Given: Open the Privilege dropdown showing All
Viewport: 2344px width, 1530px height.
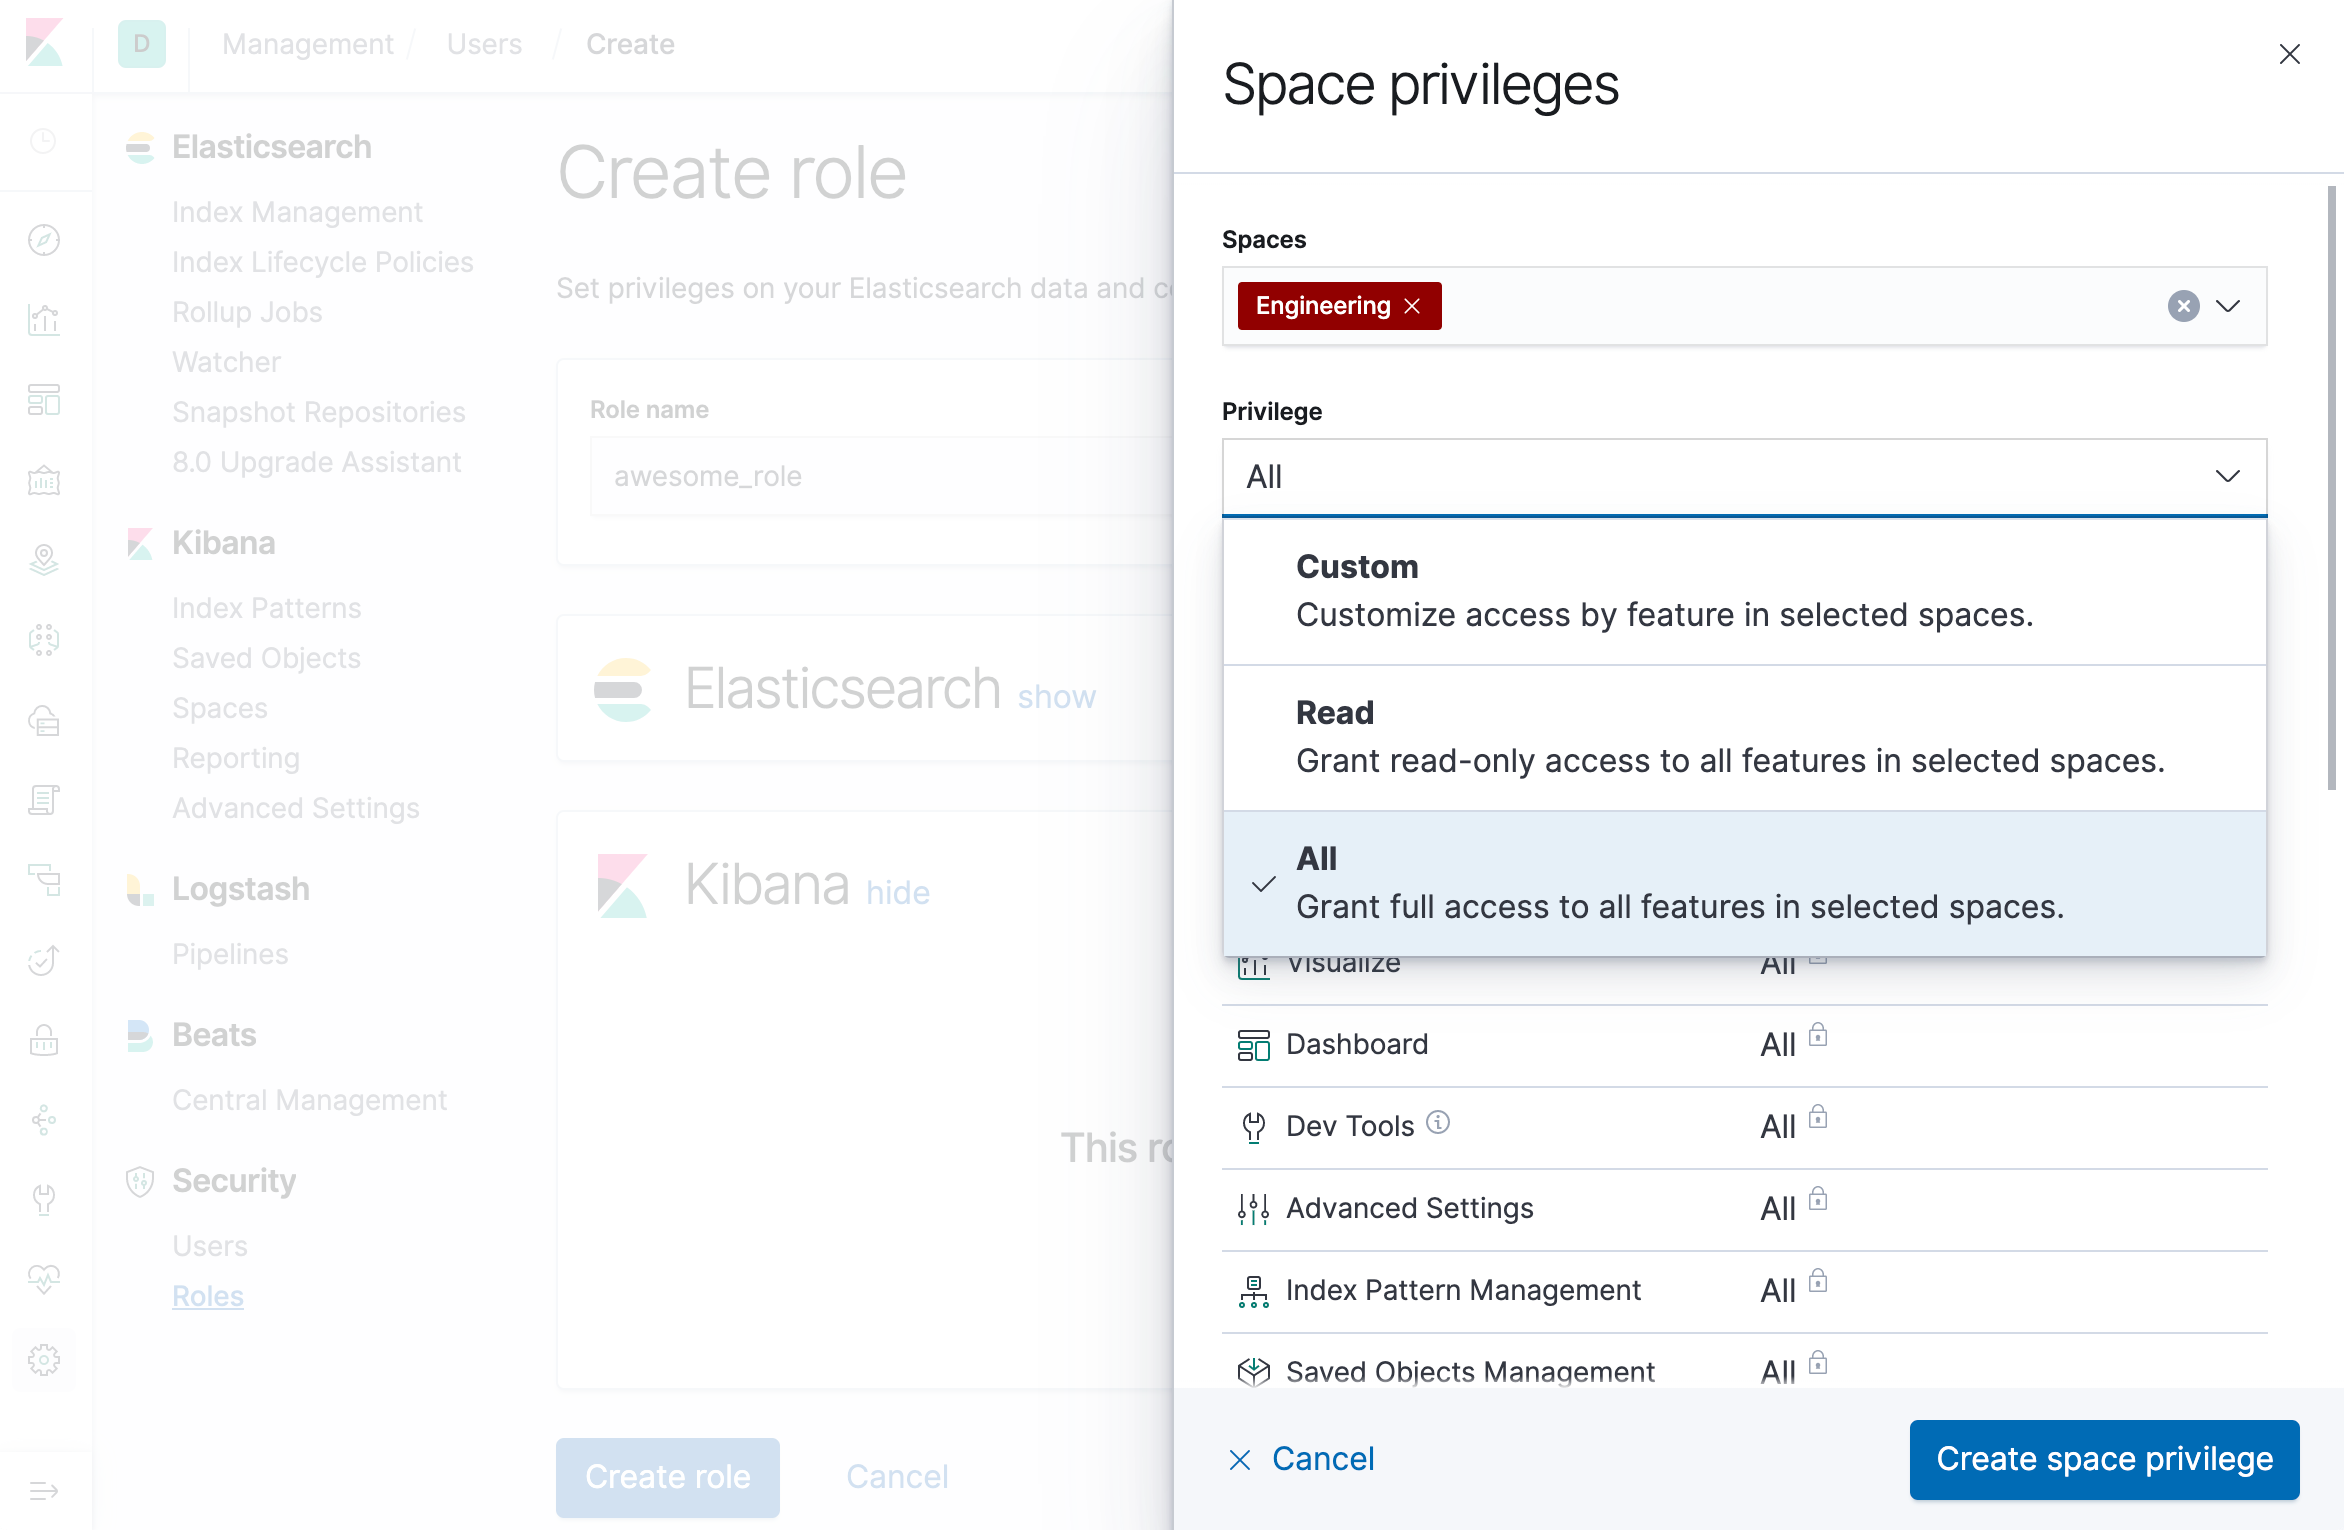Looking at the screenshot, I should point(1744,477).
